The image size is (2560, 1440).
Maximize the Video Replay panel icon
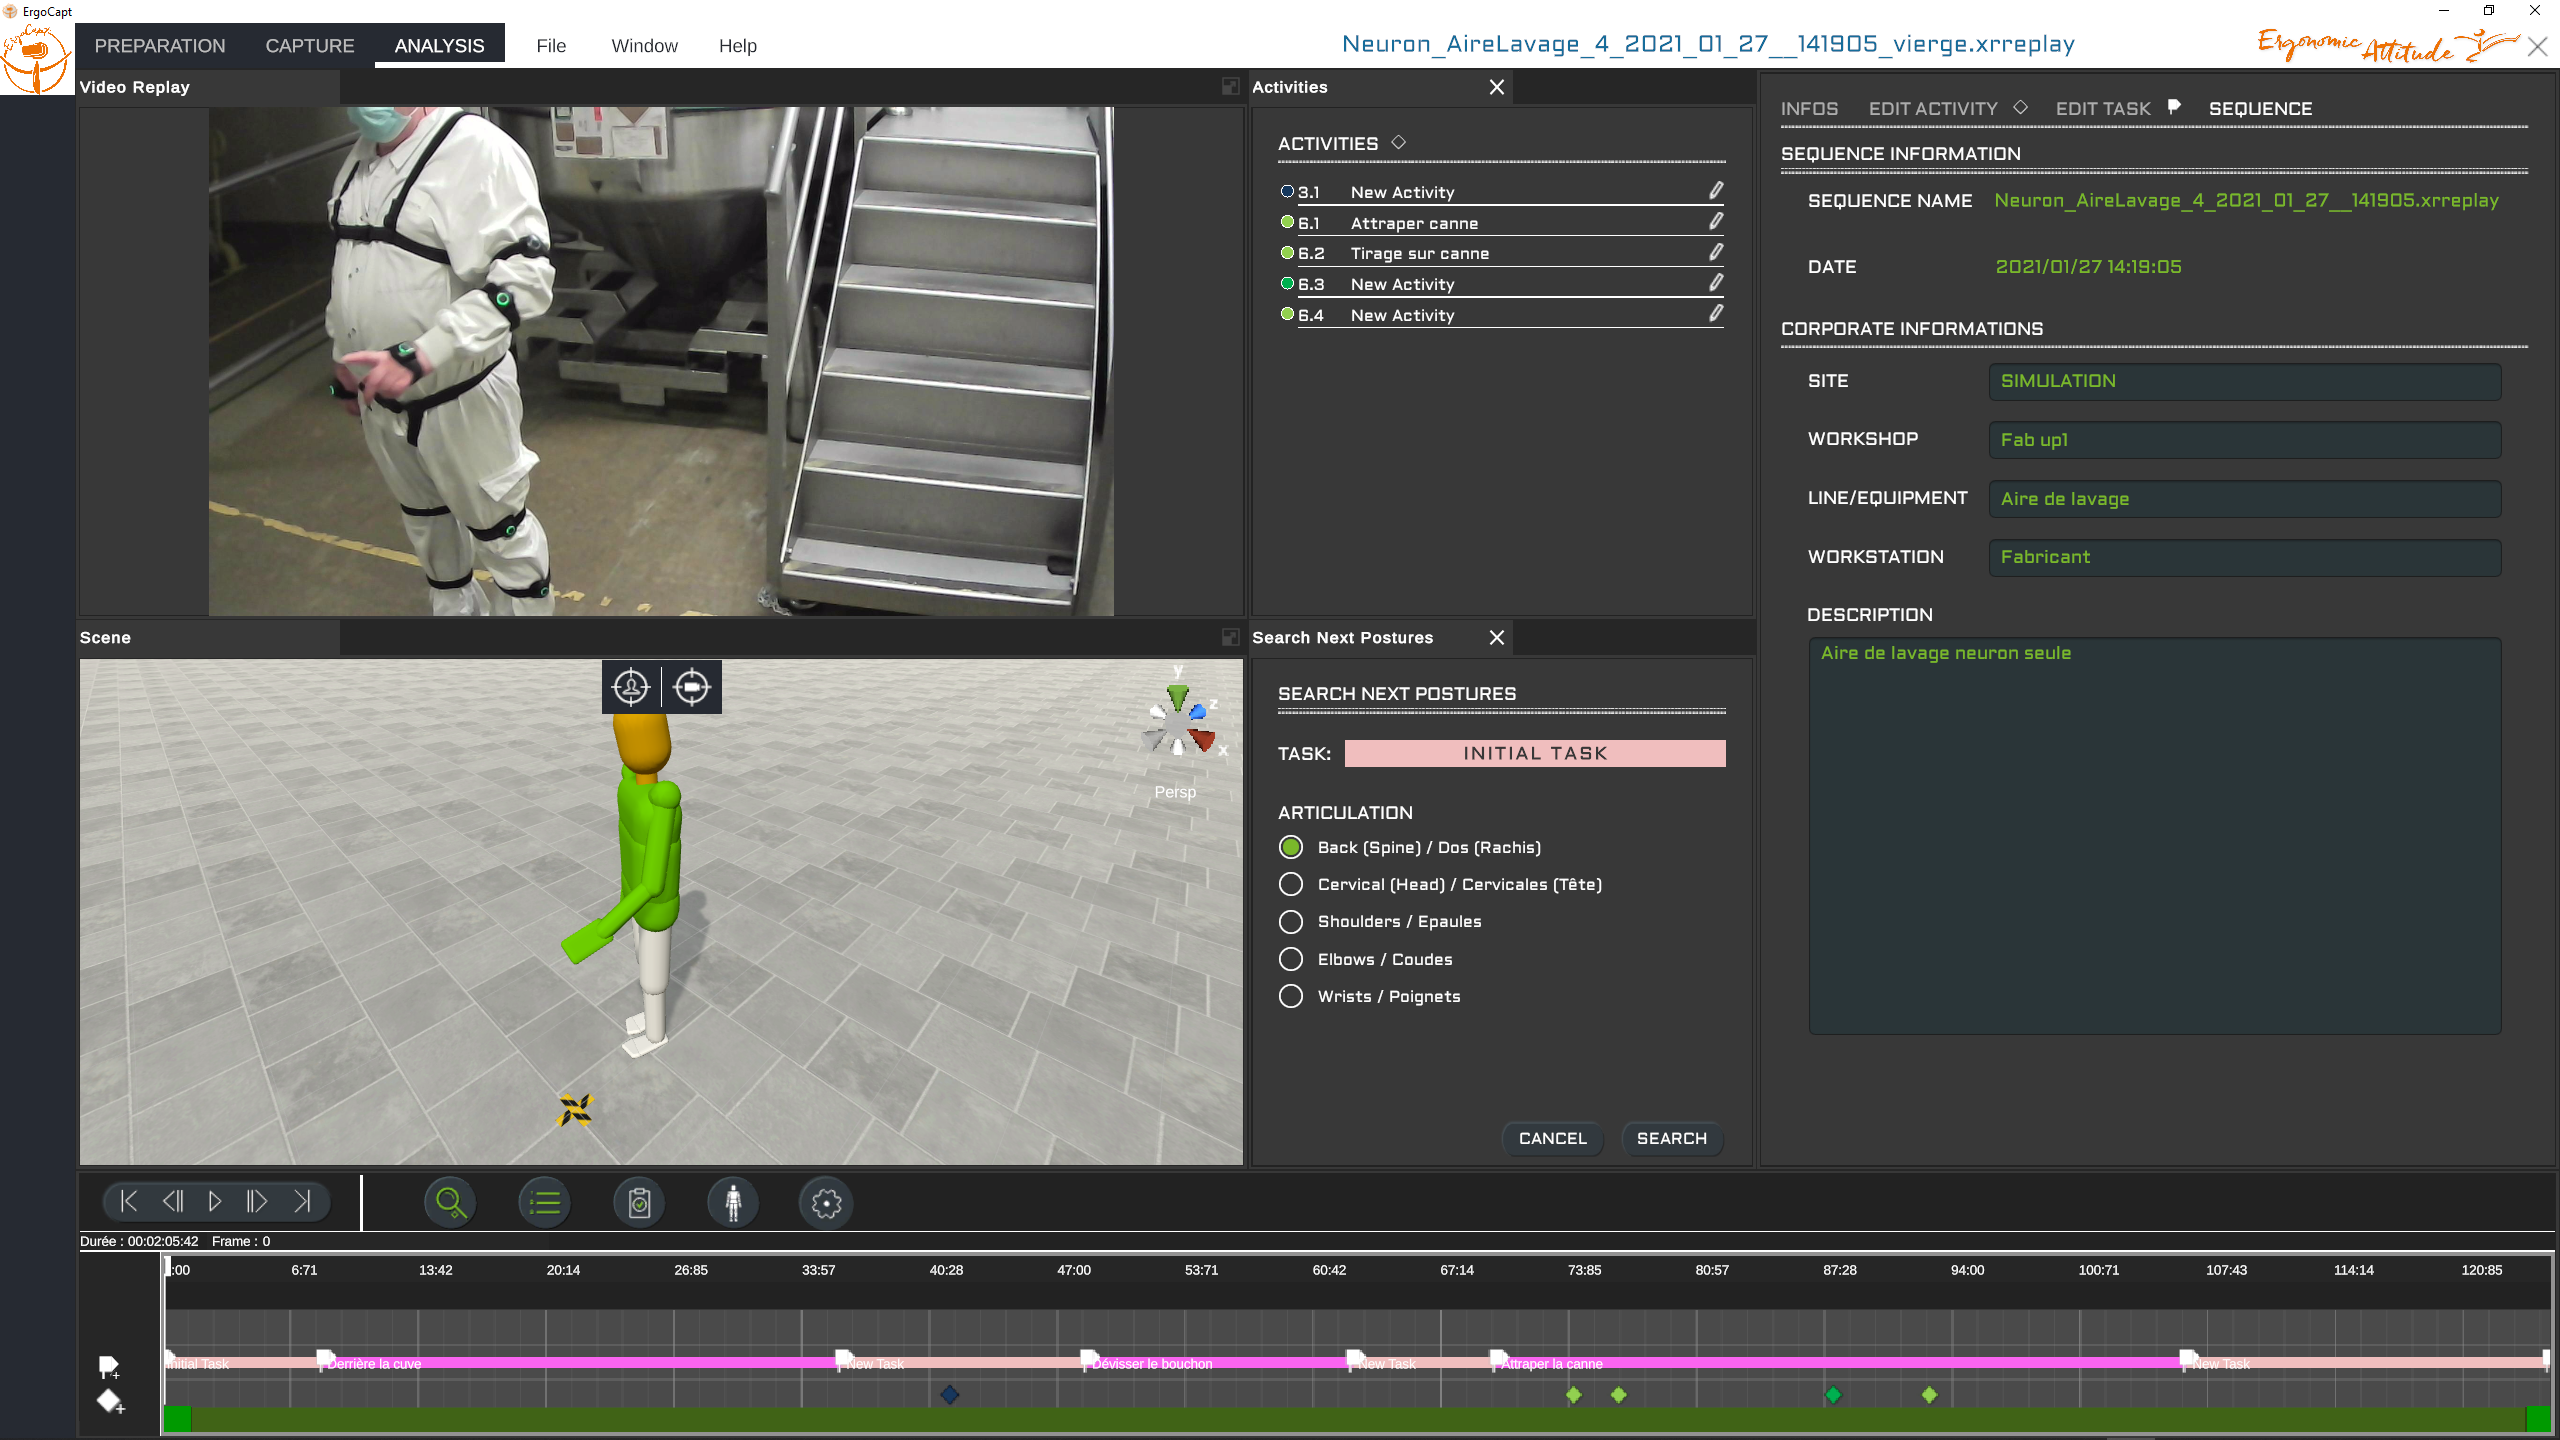(x=1230, y=87)
